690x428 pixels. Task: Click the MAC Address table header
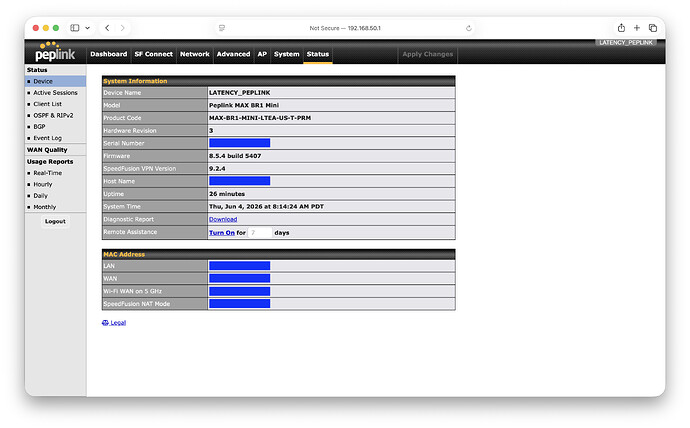(x=279, y=255)
